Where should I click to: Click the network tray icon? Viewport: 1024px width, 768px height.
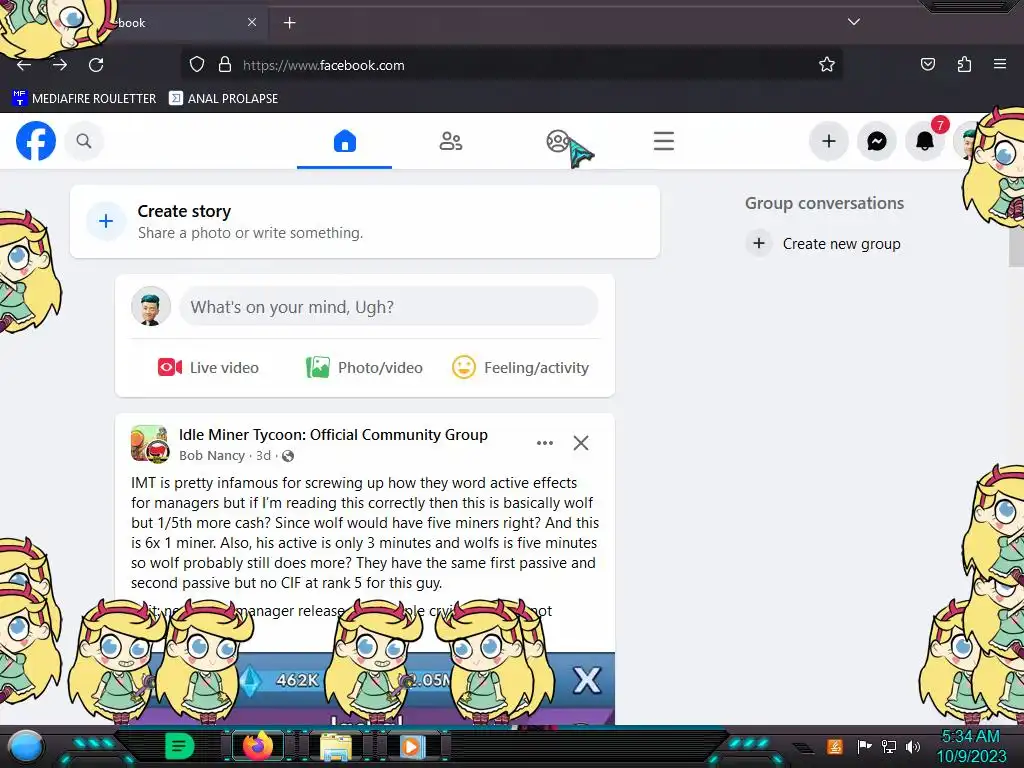888,746
